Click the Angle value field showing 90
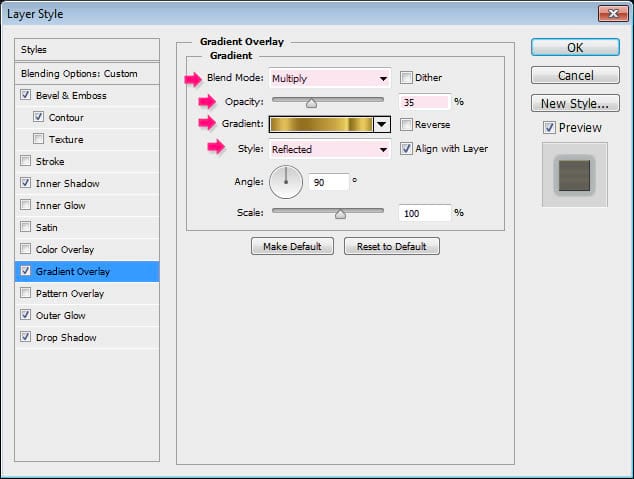This screenshot has width=634, height=479. click(x=329, y=182)
